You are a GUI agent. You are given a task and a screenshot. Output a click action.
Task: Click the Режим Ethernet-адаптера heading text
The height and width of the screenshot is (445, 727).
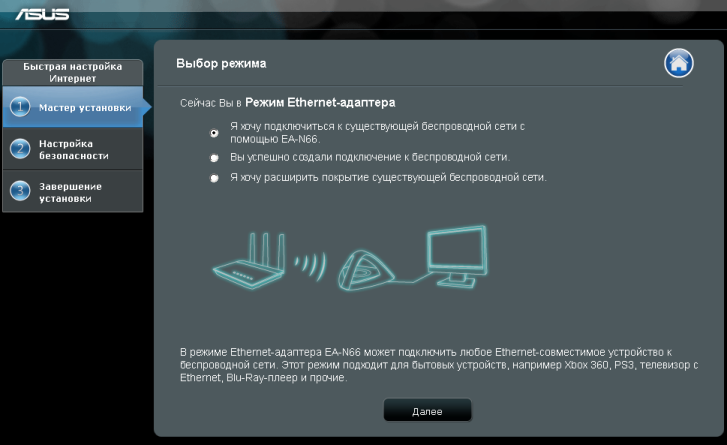pyautogui.click(x=320, y=102)
